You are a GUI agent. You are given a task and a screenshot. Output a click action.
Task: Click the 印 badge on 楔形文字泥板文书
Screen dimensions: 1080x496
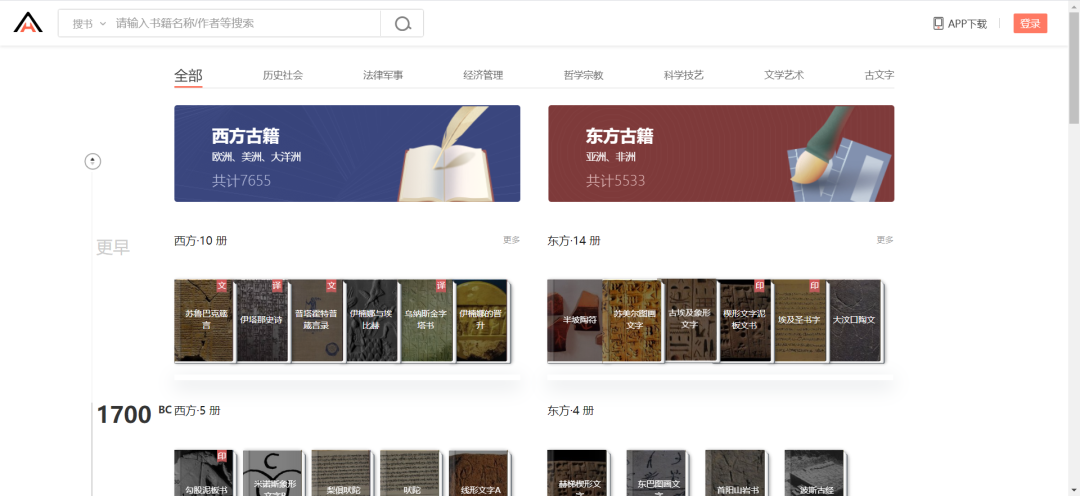760,285
